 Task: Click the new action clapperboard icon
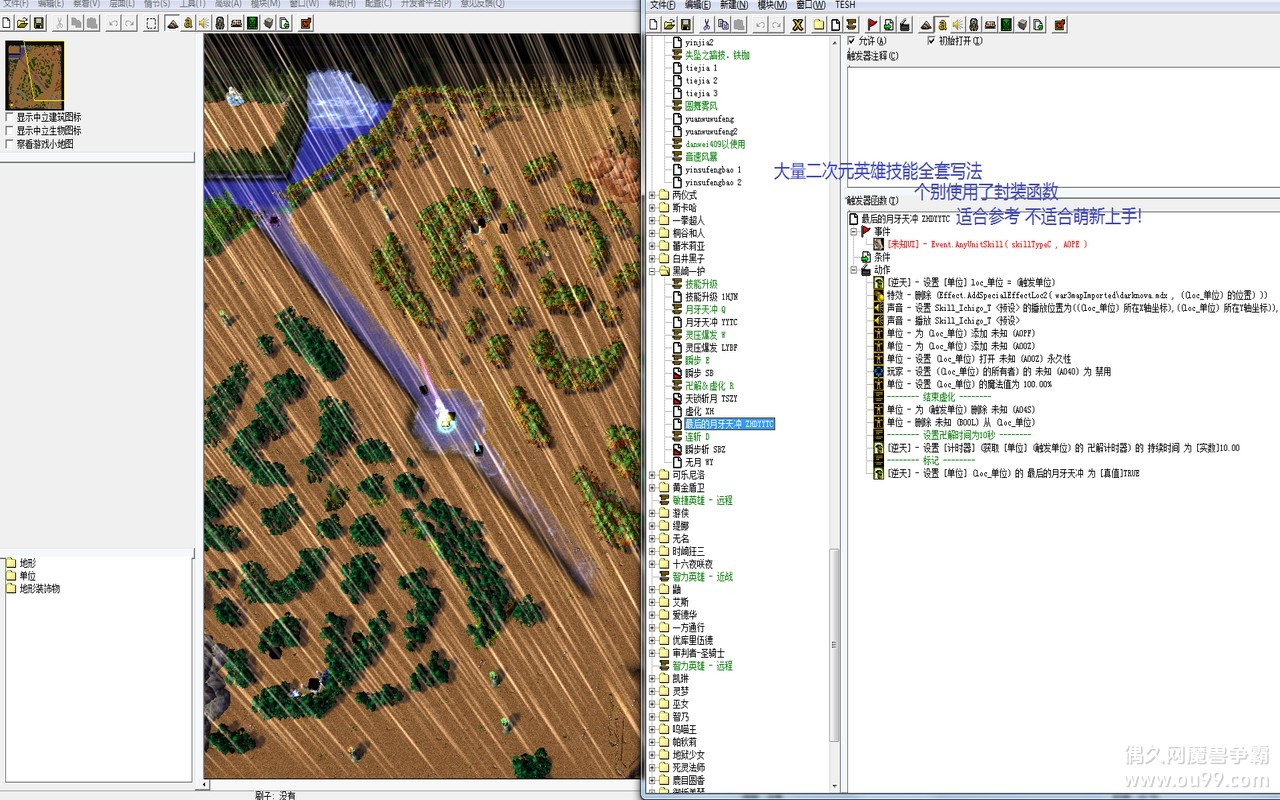click(906, 24)
